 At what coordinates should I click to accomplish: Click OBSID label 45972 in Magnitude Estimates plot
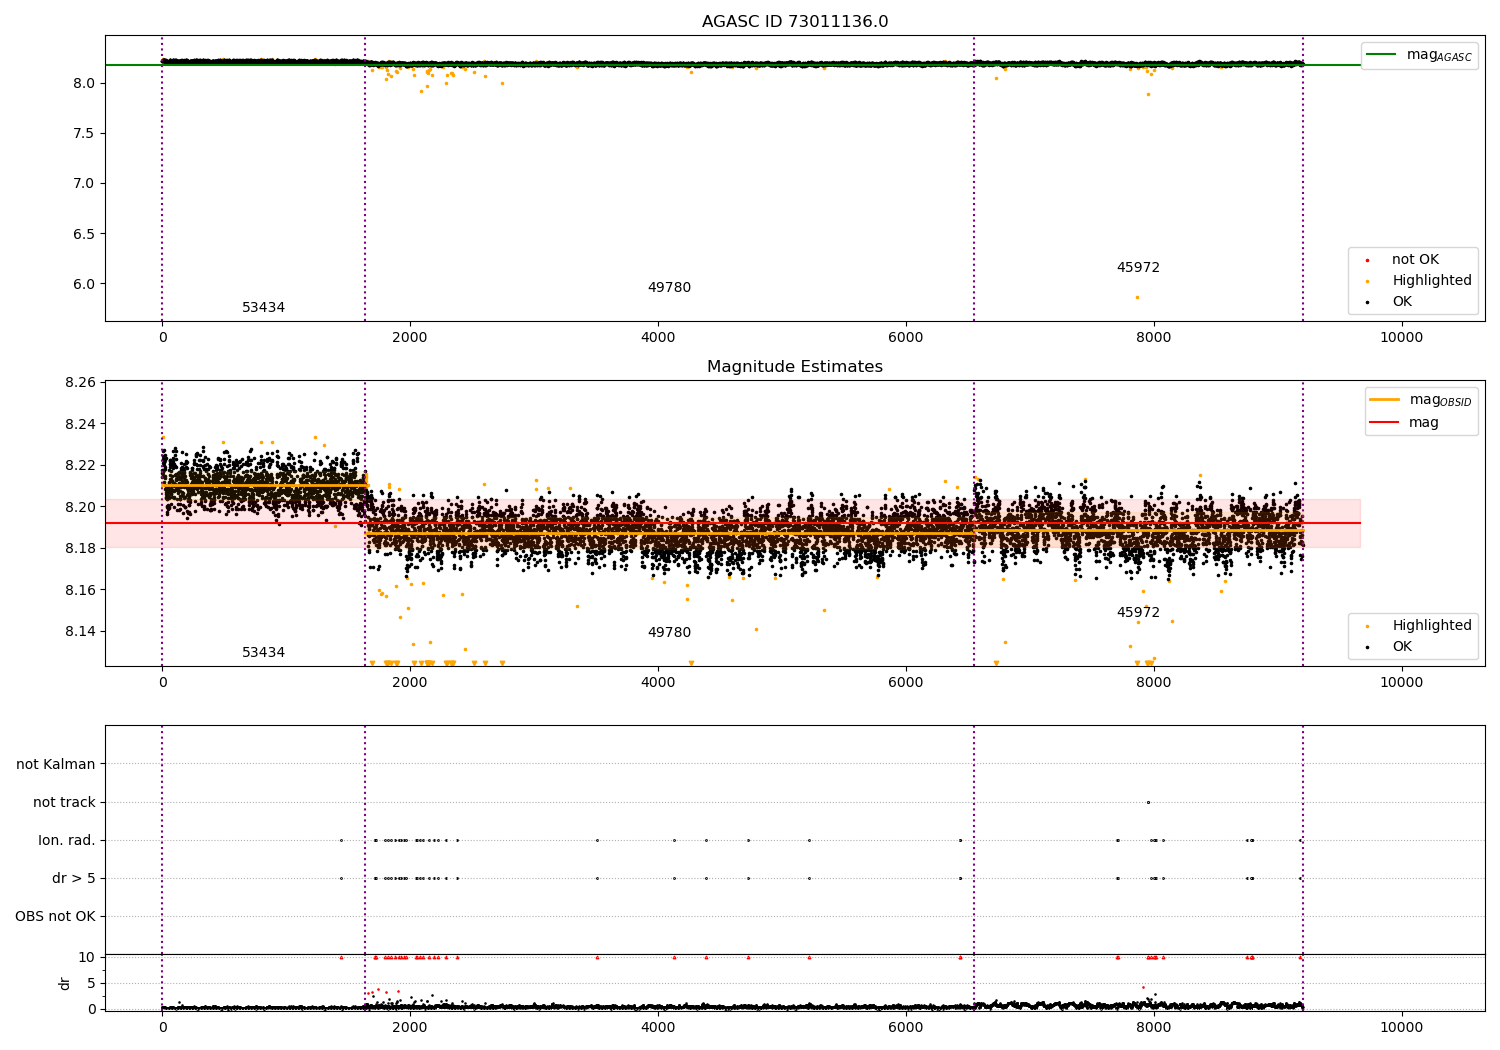[x=1139, y=613]
